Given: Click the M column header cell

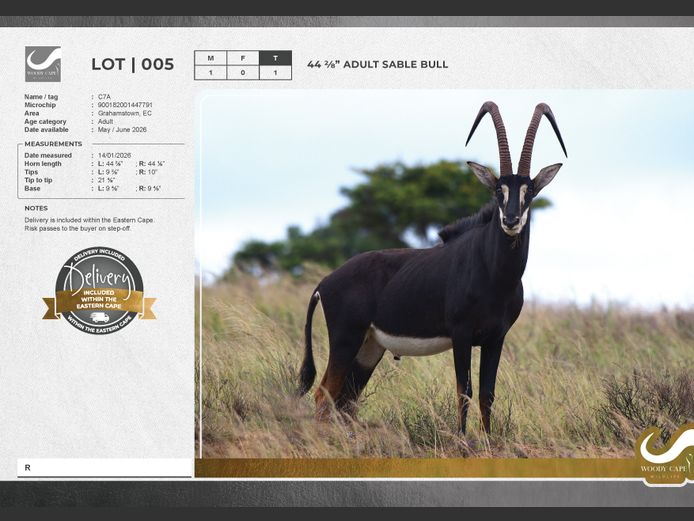Looking at the screenshot, I should (211, 58).
